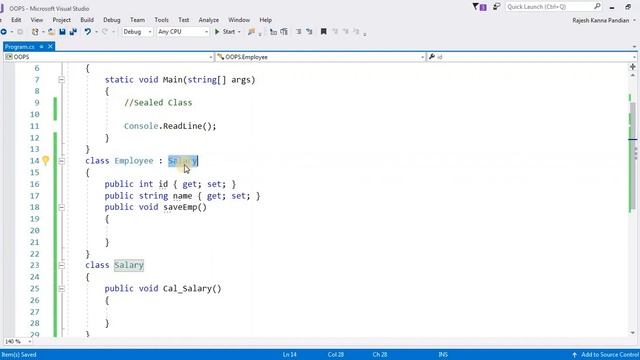Open the Team menu
Viewport: 640px width, 360px height.
coord(137,20)
